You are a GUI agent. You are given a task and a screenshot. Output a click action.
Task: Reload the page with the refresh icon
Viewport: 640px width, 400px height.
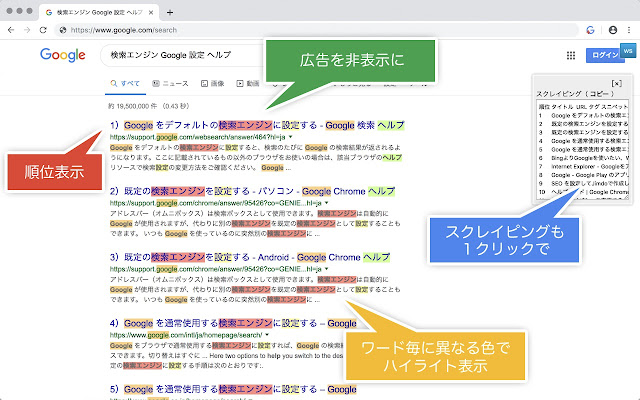[x=43, y=30]
